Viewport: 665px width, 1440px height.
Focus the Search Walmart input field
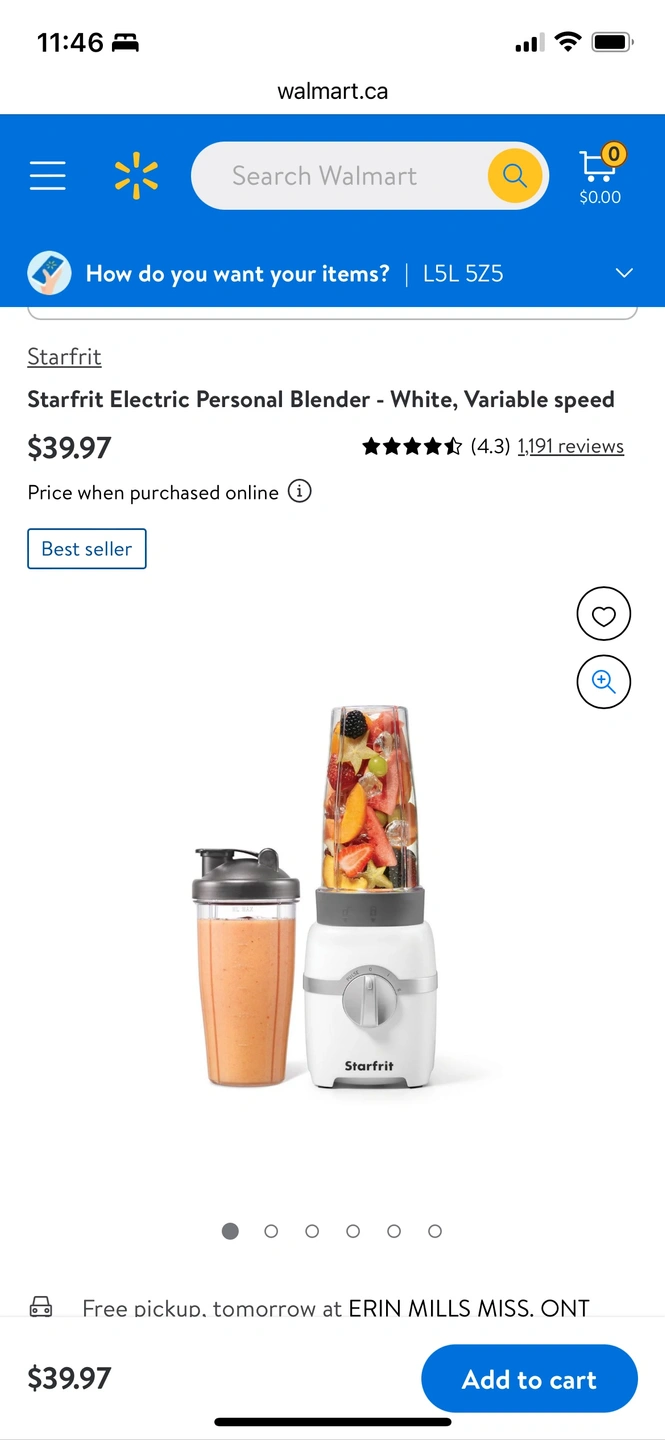point(340,176)
